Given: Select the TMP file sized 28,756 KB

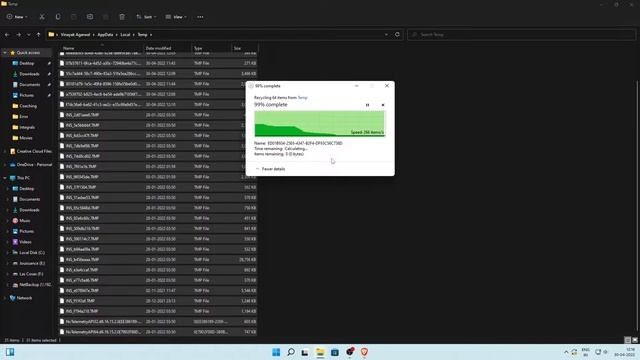Looking at the screenshot, I should click(158, 260).
